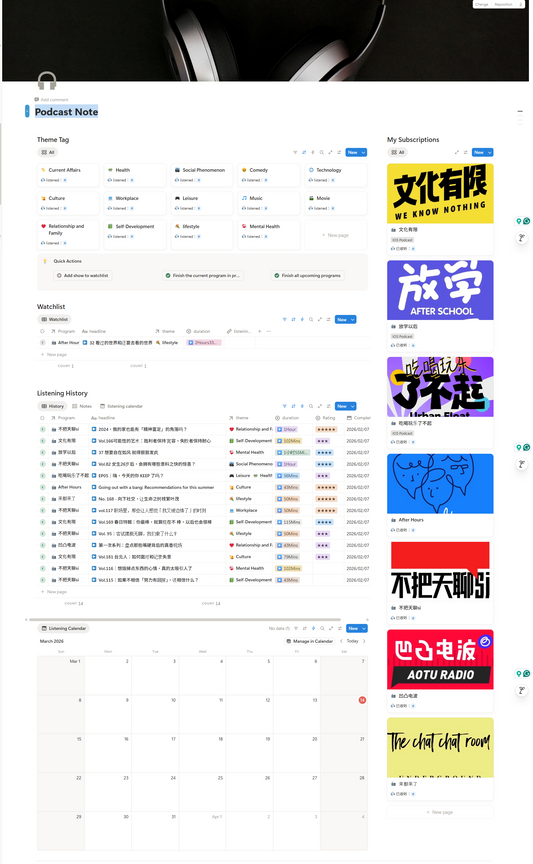
Task: Go to previous month with left chevron
Action: point(341,641)
